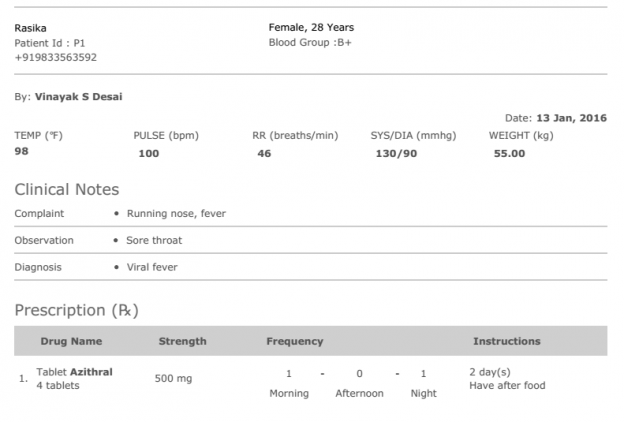This screenshot has width=624, height=422.
Task: Select the Blood Group B+ label
Action: click(310, 43)
